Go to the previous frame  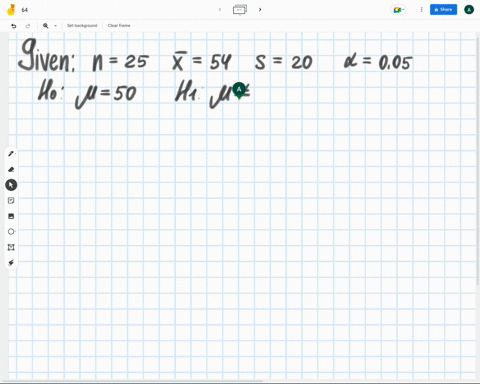pos(220,10)
